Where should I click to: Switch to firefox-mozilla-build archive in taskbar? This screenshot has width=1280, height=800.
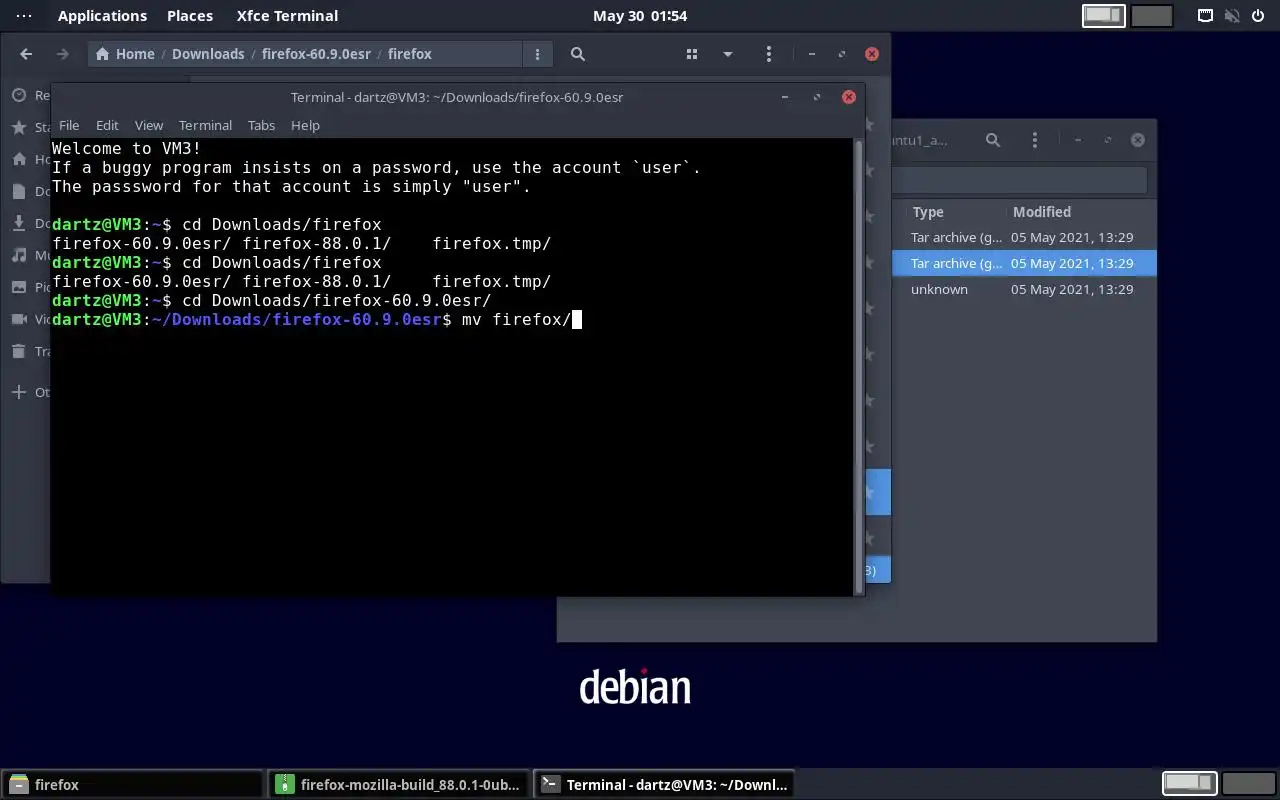pyautogui.click(x=398, y=785)
